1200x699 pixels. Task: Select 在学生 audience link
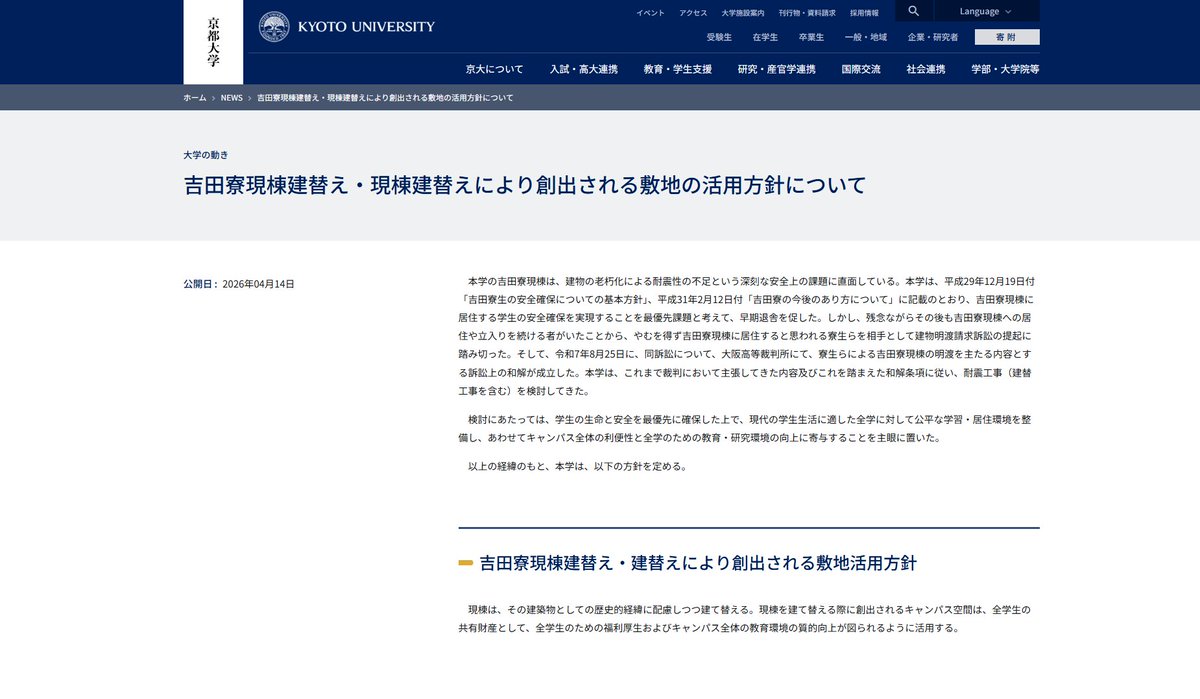coord(765,37)
